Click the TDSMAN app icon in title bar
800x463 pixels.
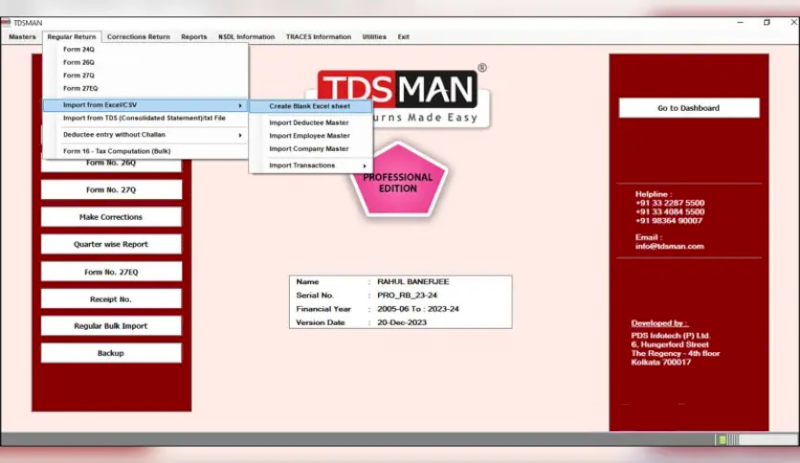pos(6,22)
